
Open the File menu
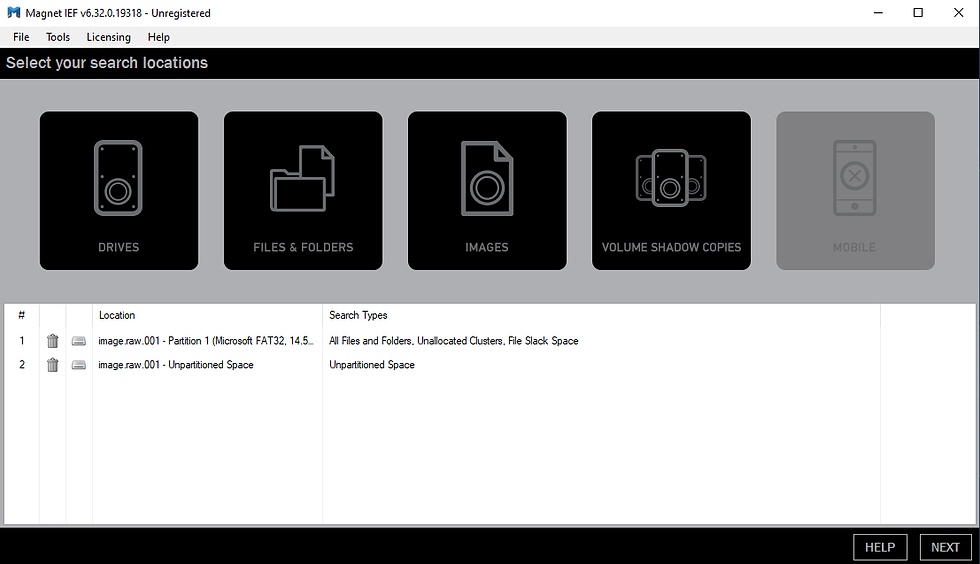coord(21,37)
